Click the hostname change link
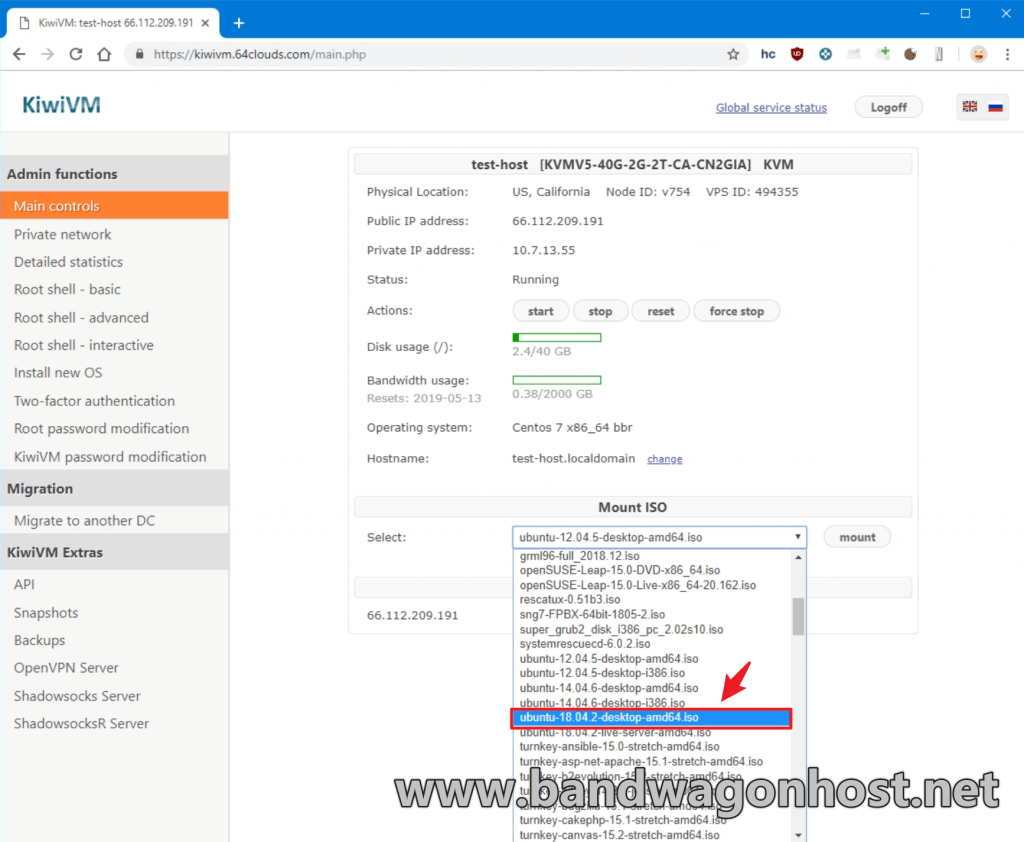The width and height of the screenshot is (1024, 842). 665,459
